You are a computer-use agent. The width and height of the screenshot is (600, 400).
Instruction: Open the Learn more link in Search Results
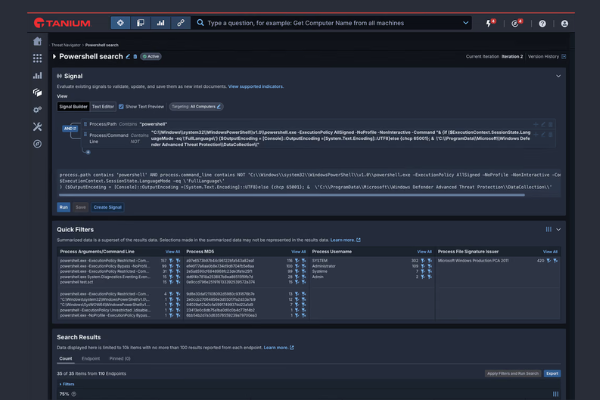coord(279,348)
